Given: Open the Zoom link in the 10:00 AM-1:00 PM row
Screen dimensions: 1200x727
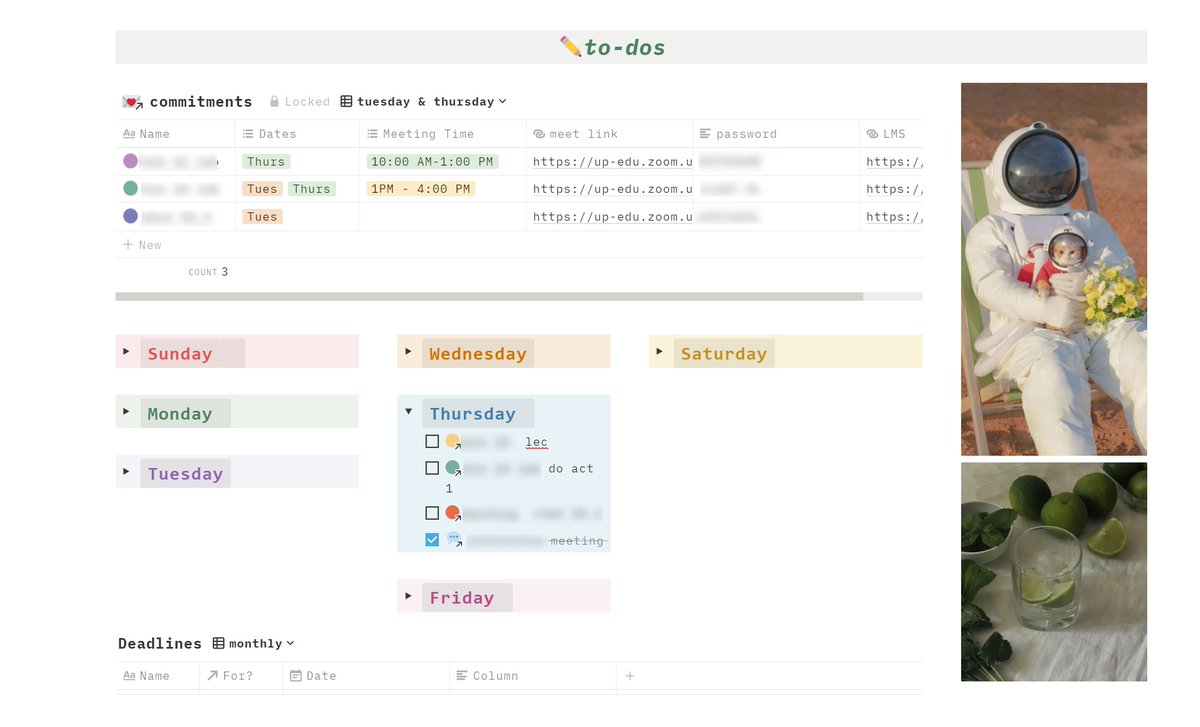Looking at the screenshot, I should coord(612,162).
